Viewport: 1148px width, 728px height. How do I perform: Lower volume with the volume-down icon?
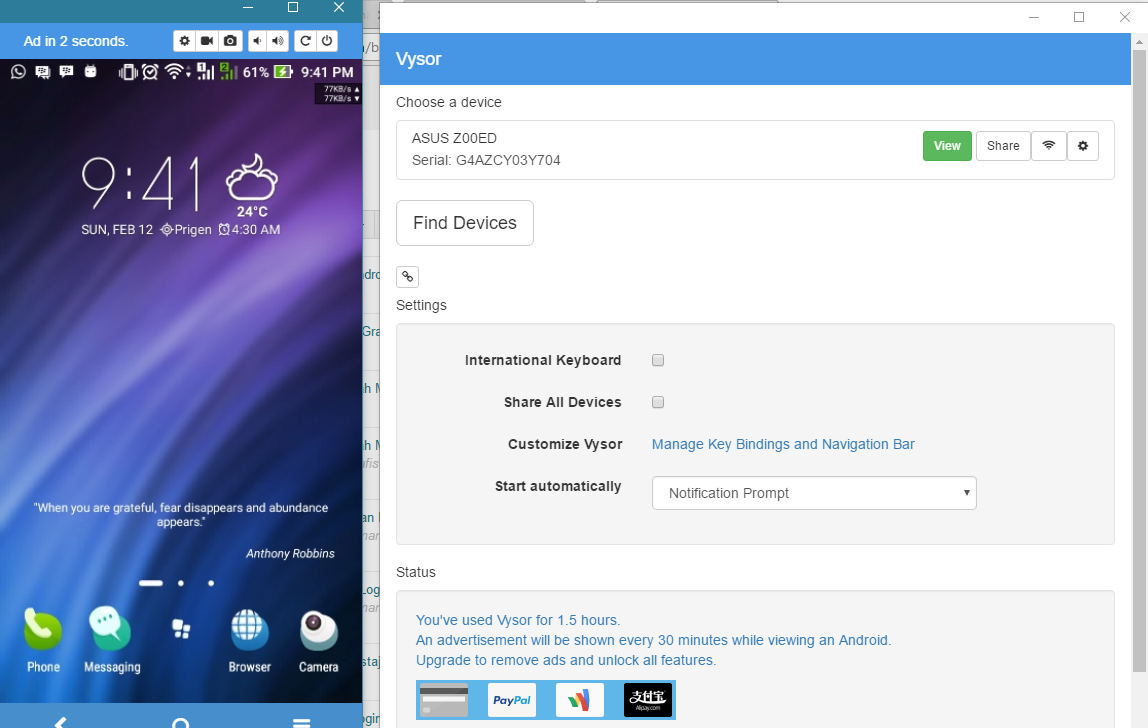pyautogui.click(x=257, y=41)
